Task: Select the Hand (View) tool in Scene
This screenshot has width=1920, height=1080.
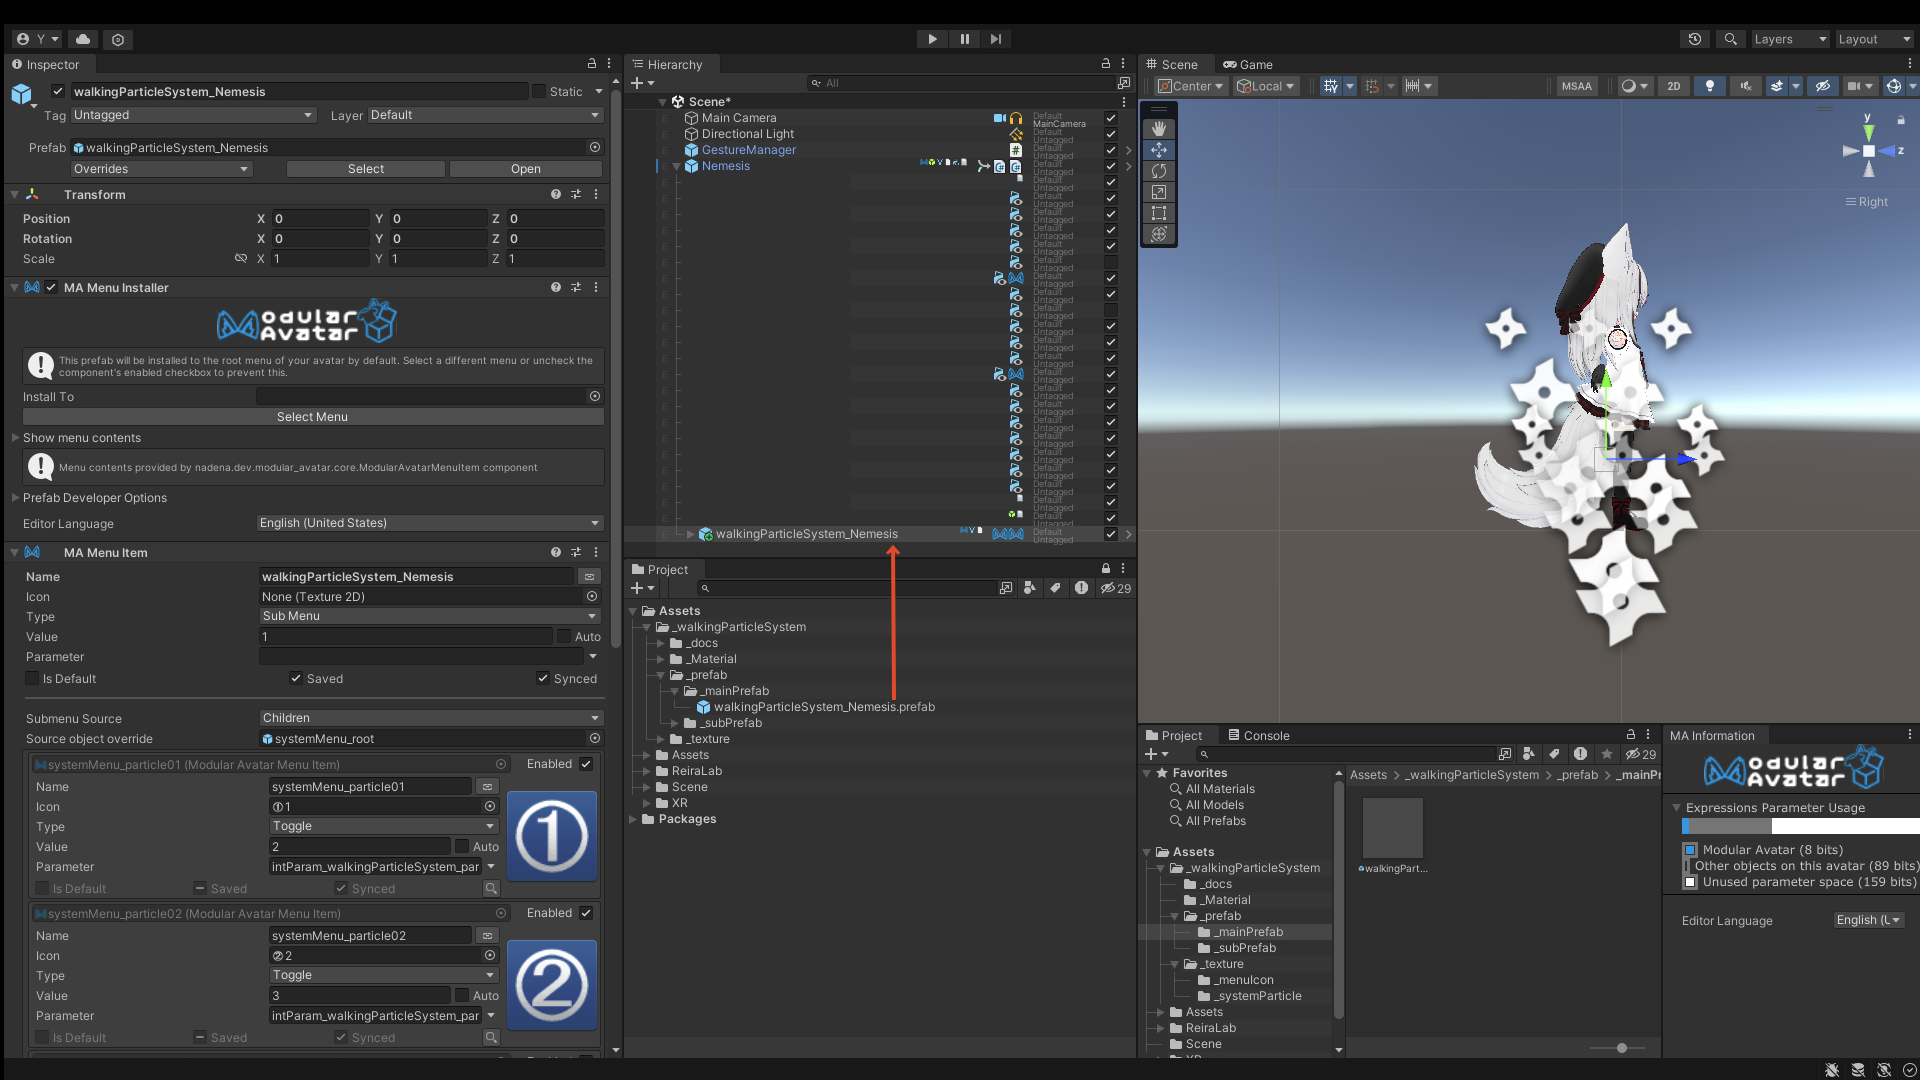Action: (x=1159, y=129)
